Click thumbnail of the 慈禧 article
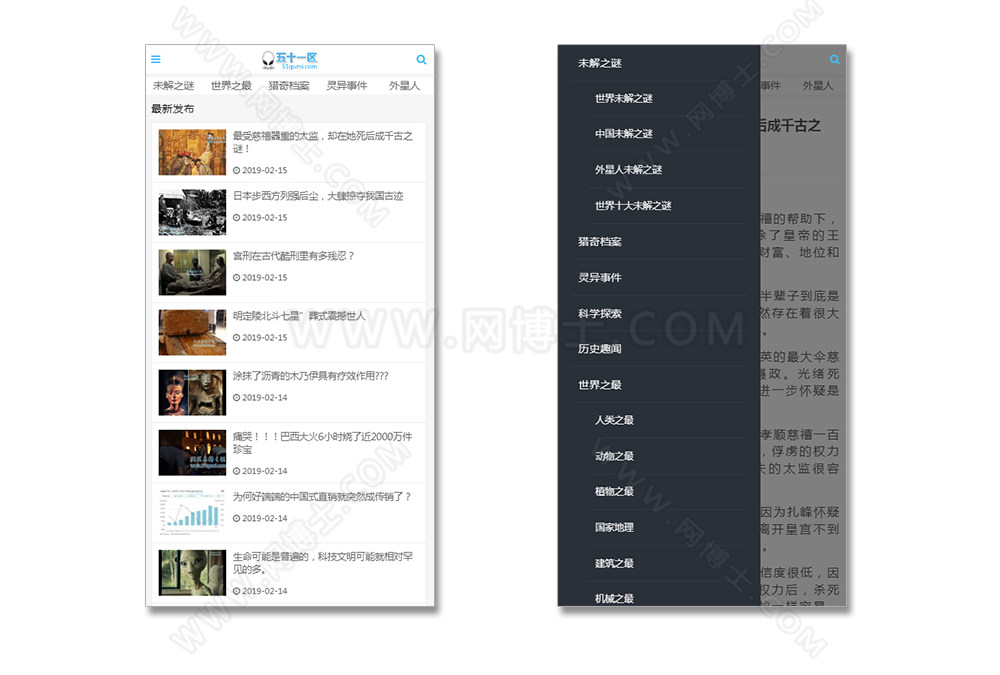This screenshot has width=1000, height=675. tap(192, 152)
